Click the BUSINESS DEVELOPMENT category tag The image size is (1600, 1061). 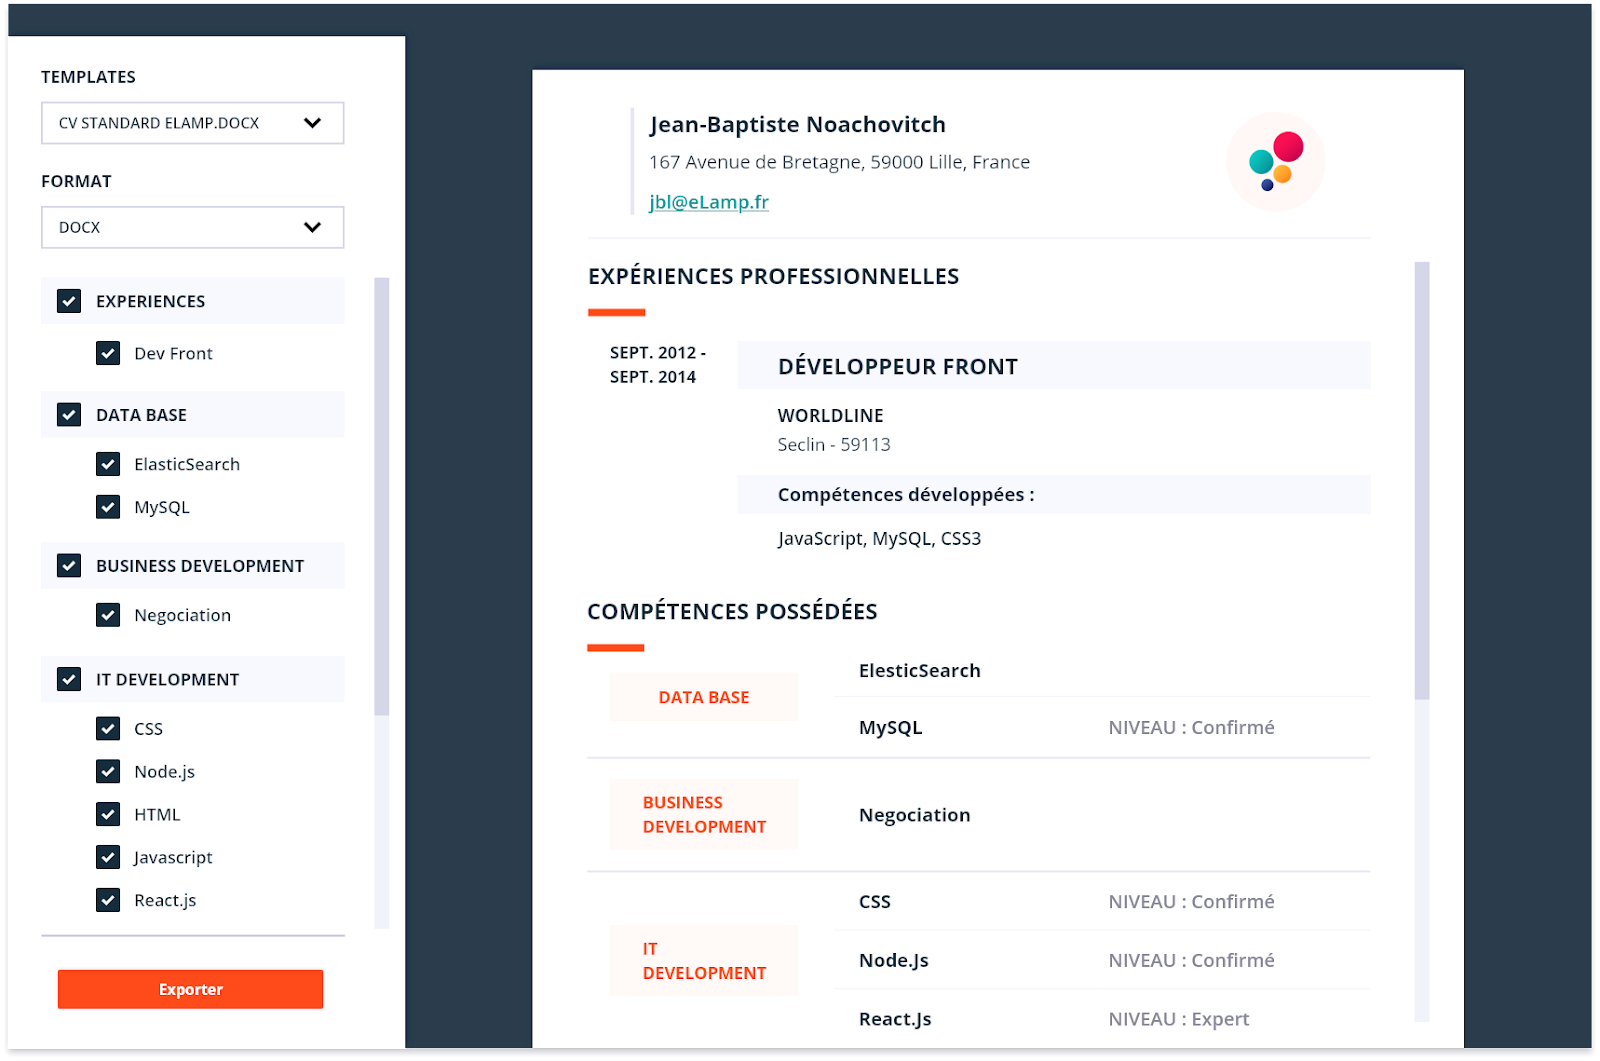coord(704,814)
